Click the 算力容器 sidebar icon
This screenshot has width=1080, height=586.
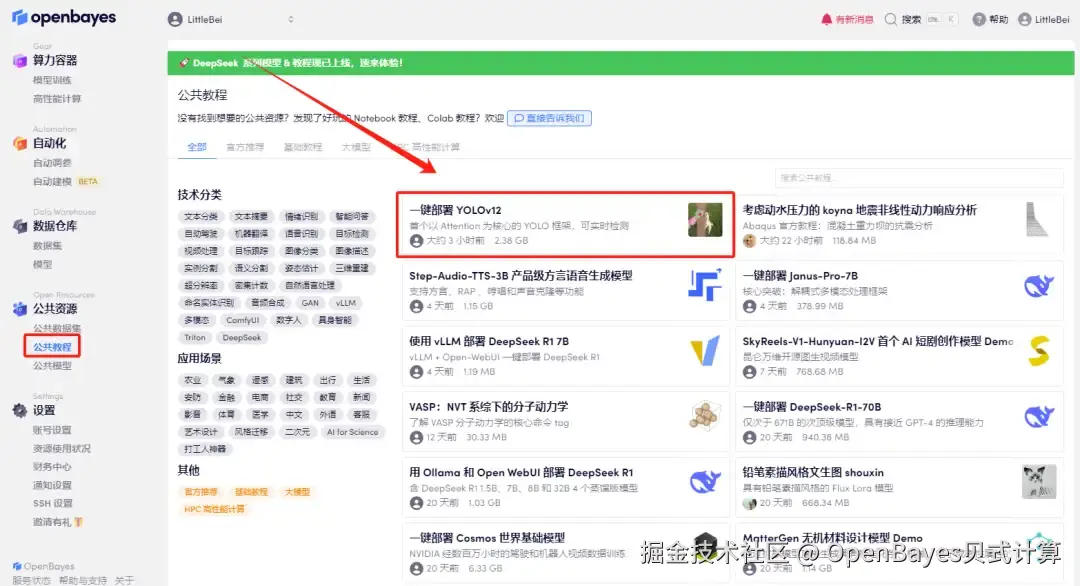pos(20,61)
